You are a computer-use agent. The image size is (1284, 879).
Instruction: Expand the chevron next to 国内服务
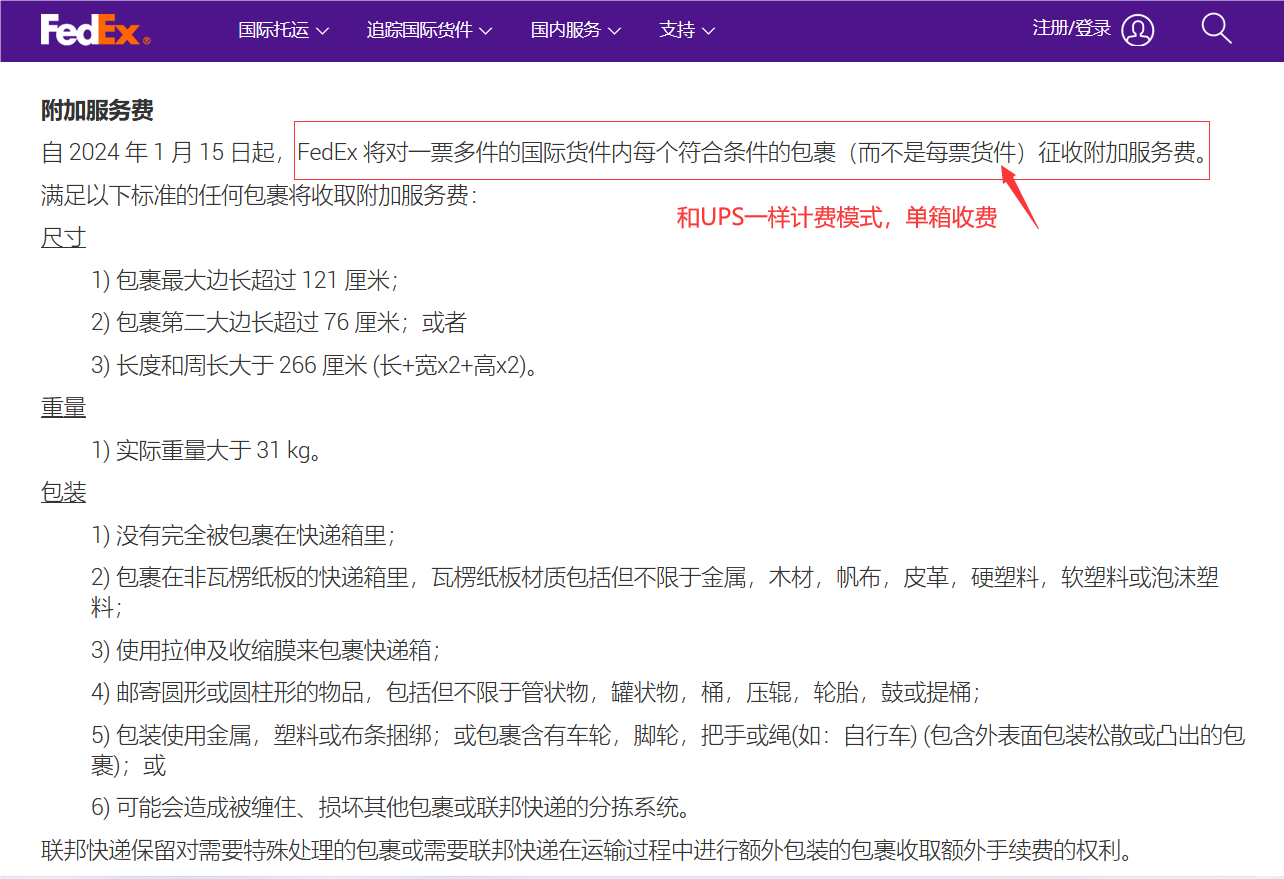pyautogui.click(x=614, y=31)
